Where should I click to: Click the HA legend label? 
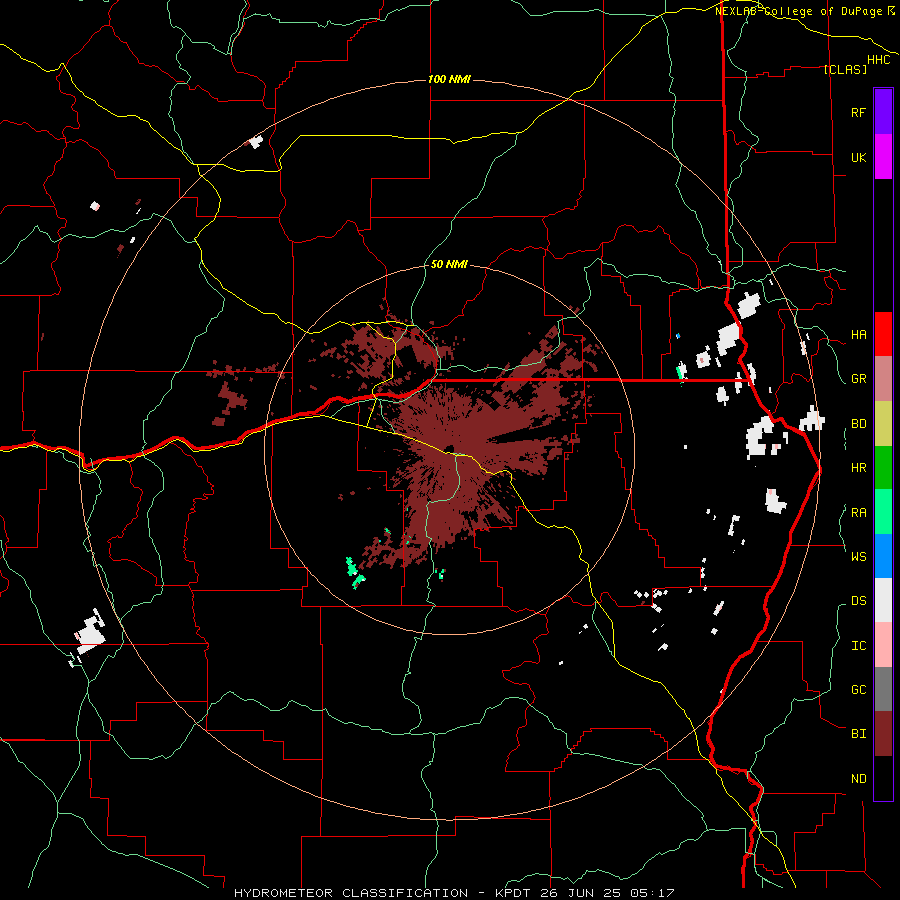click(x=858, y=335)
